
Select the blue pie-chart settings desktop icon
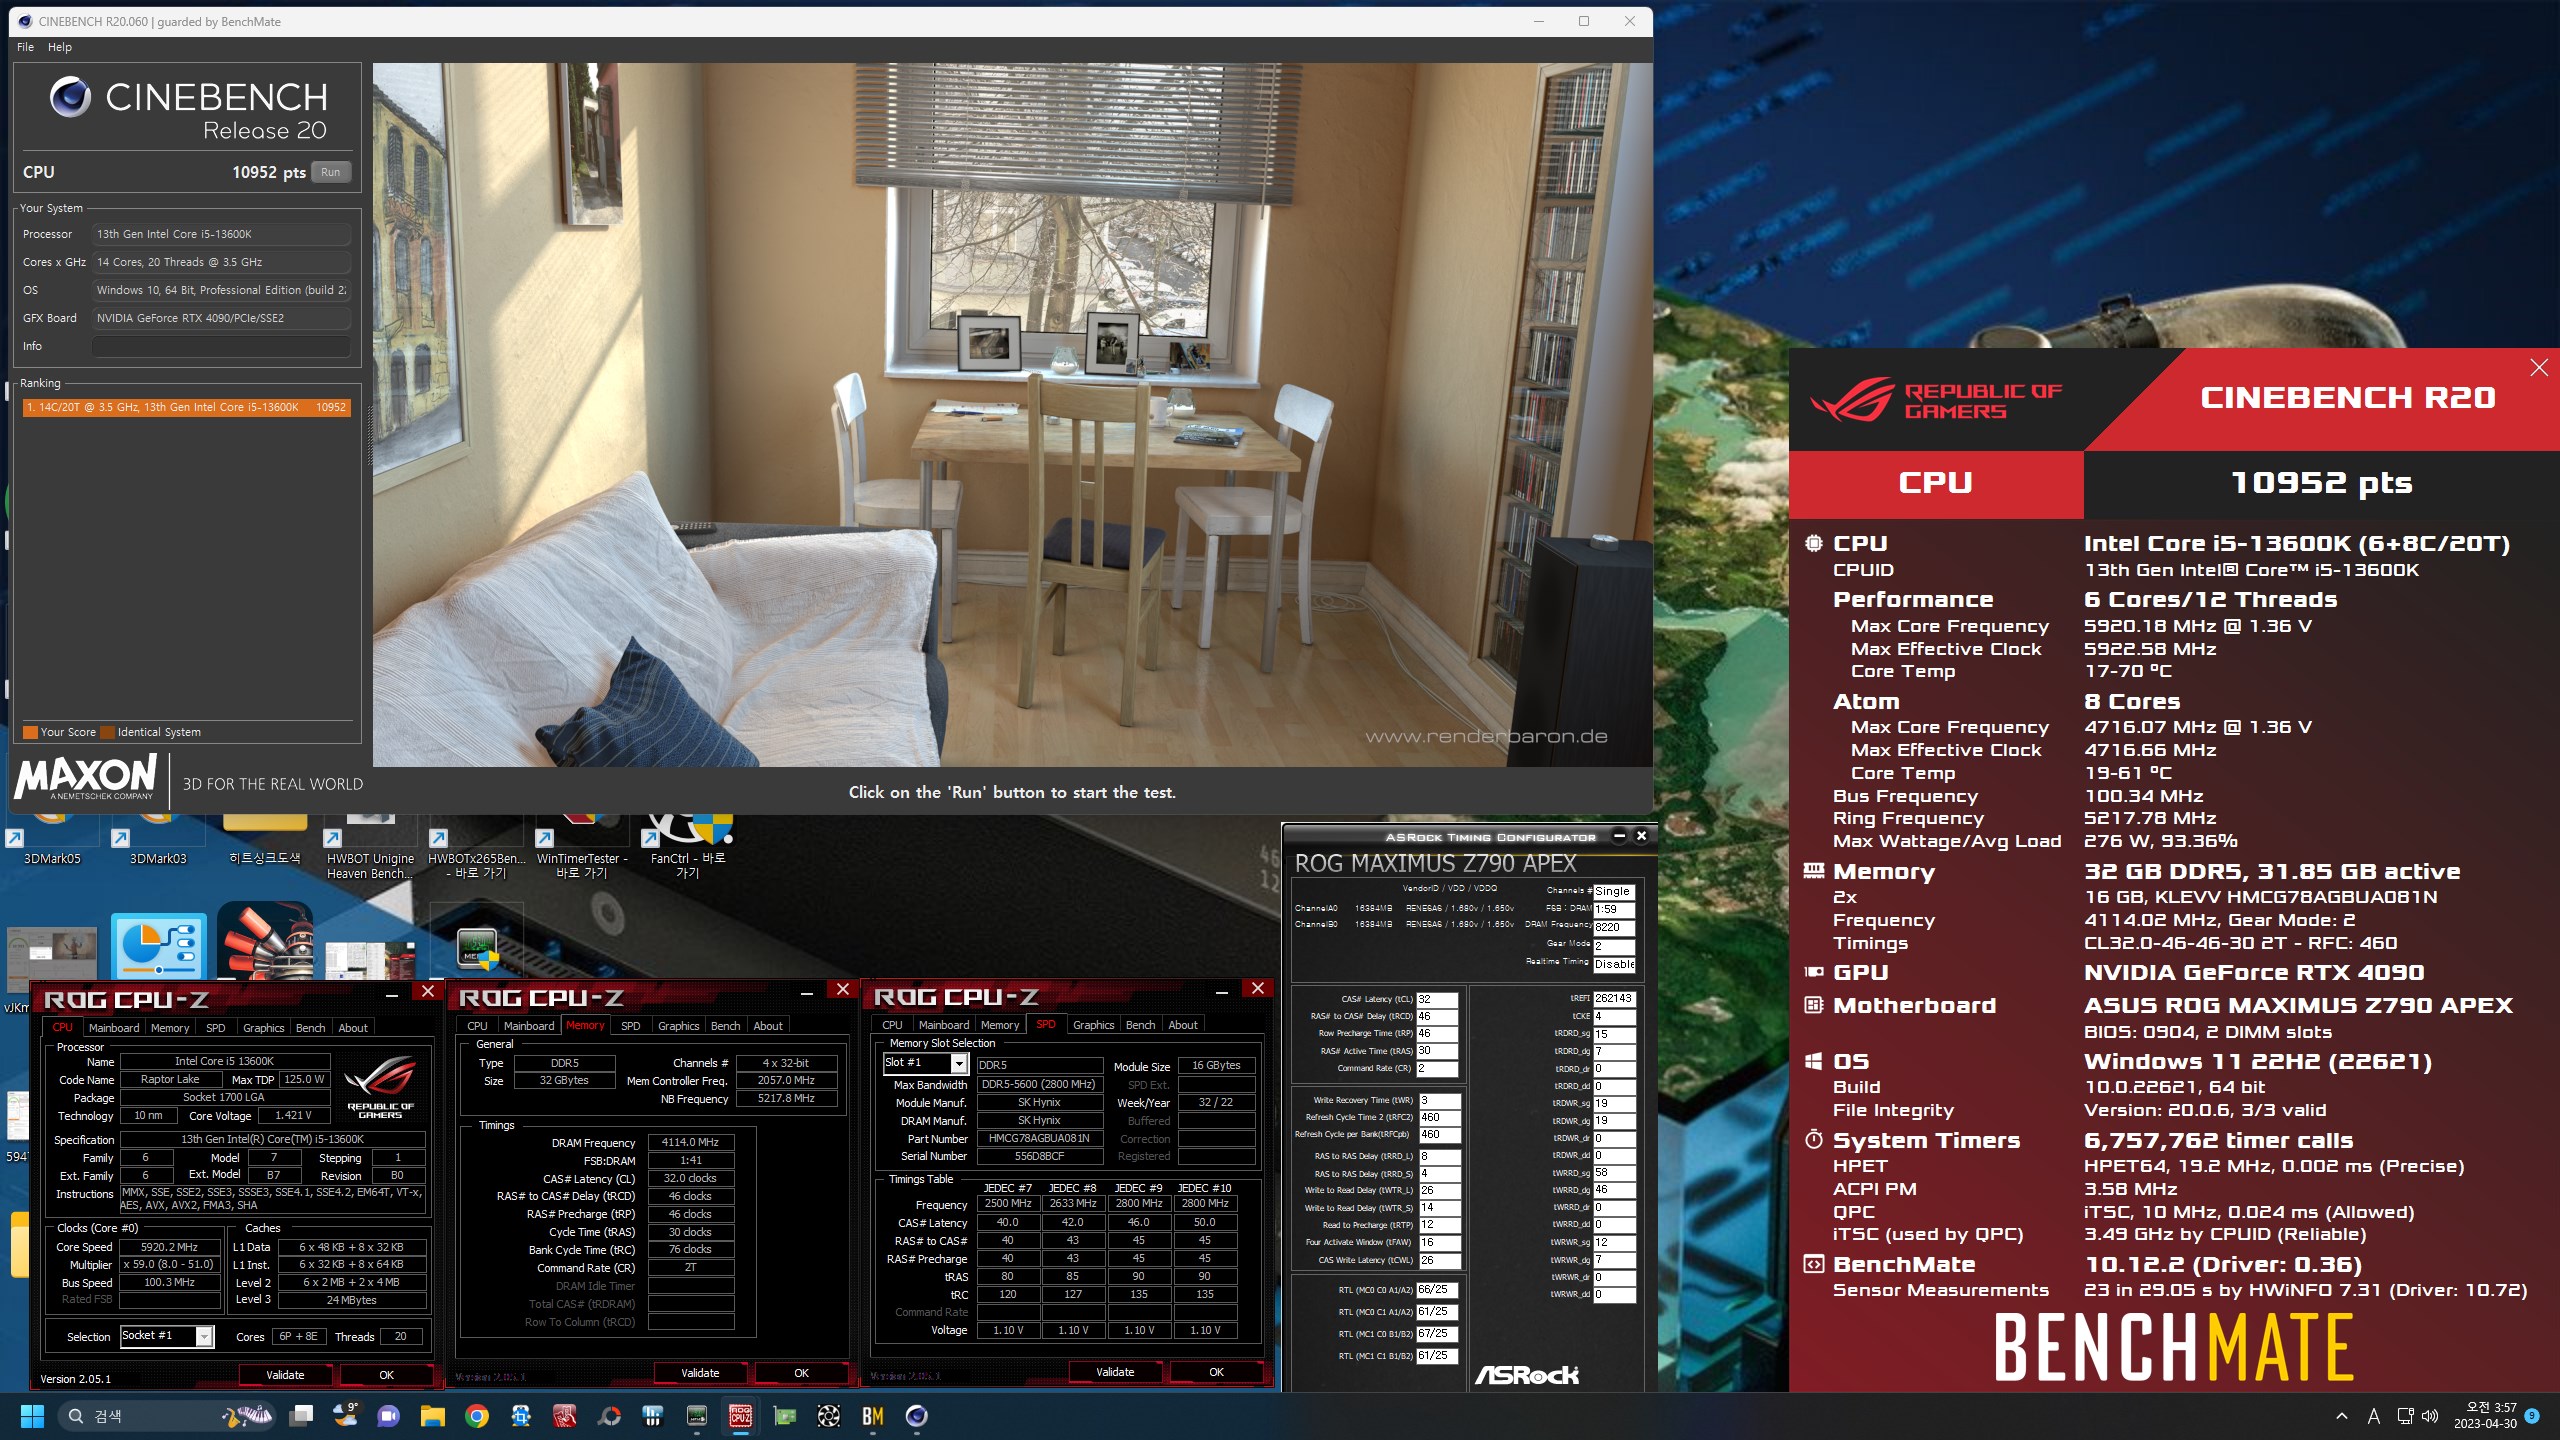click(158, 945)
